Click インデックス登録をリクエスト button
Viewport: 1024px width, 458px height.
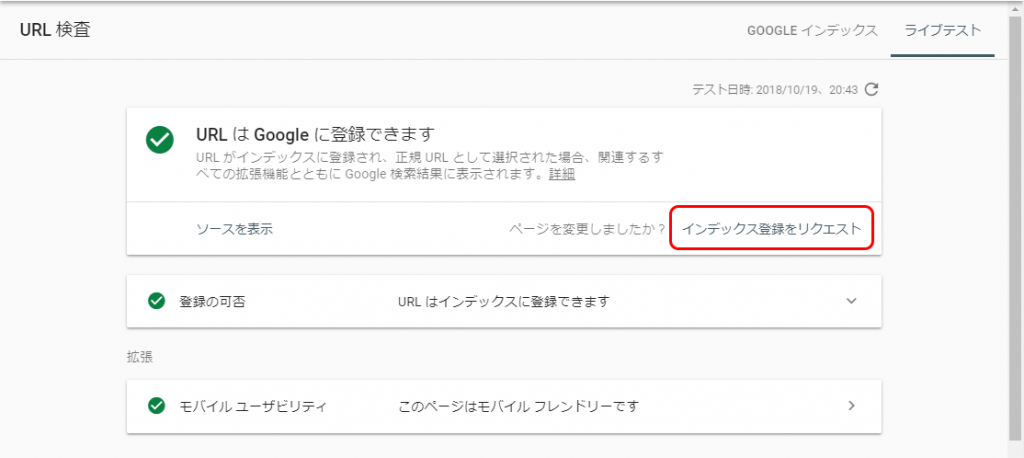tap(771, 229)
